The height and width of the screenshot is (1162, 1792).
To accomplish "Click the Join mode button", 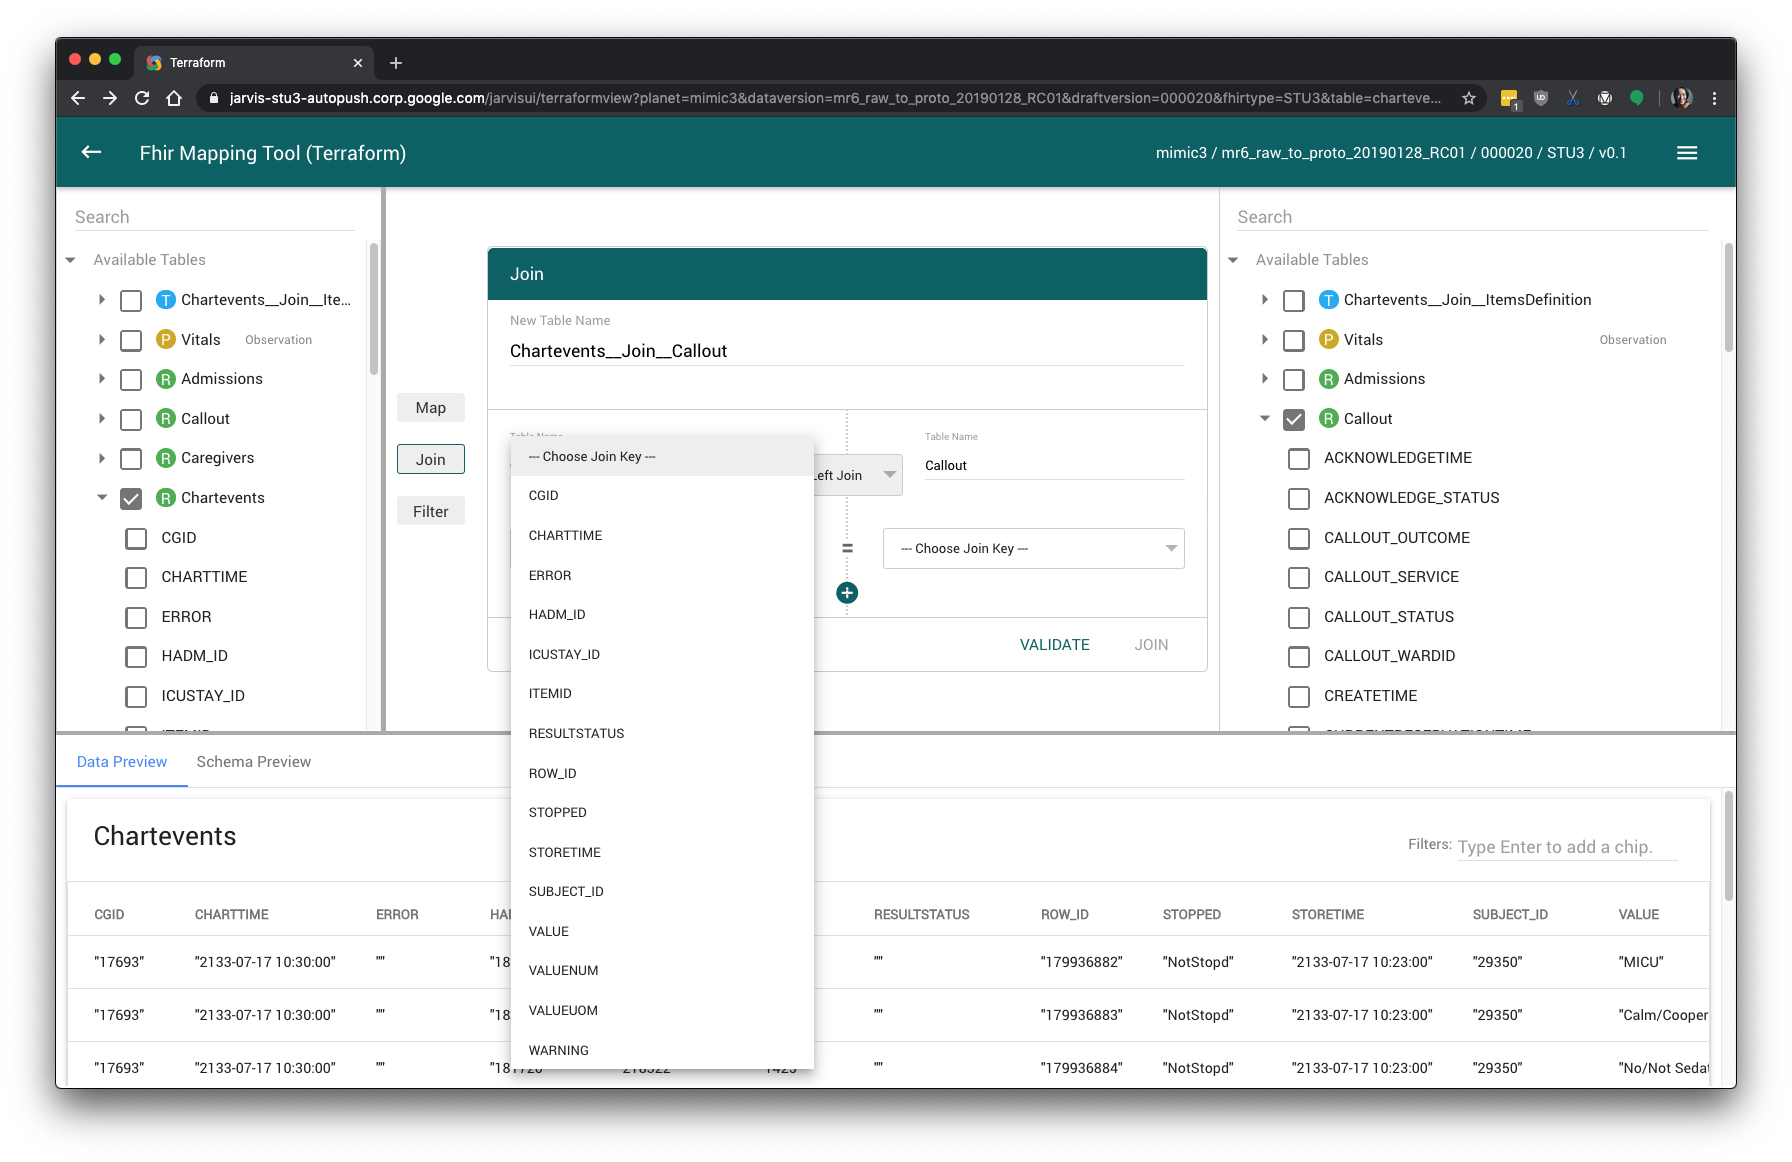I will point(431,460).
